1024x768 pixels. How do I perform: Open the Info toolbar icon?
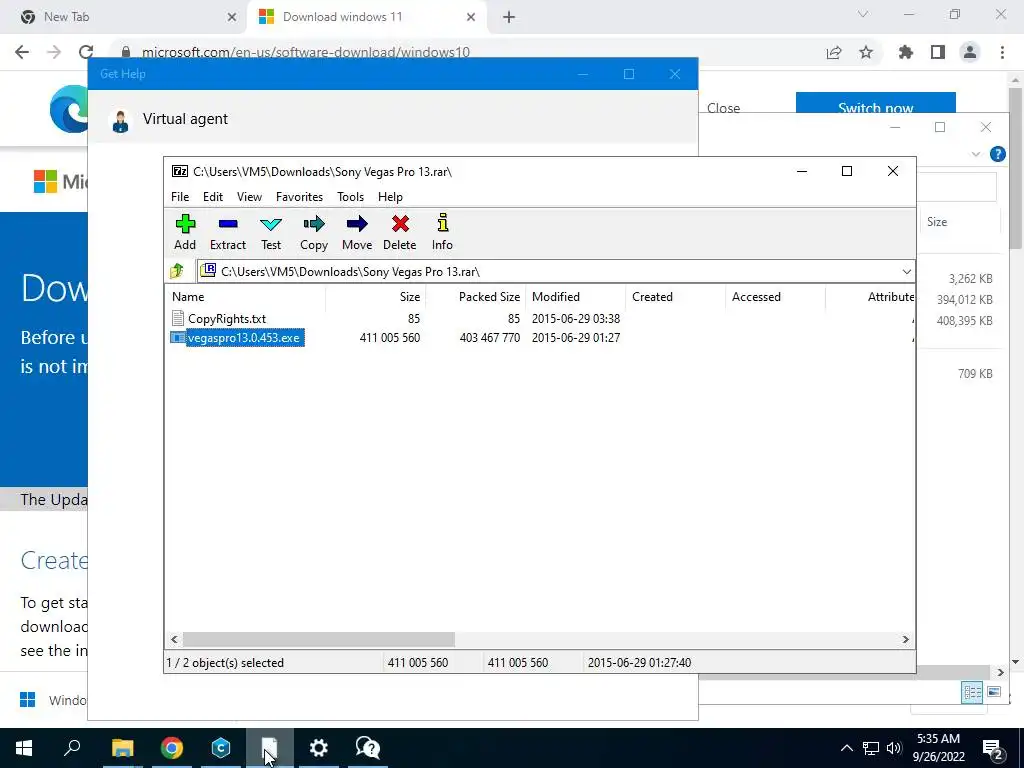442,232
